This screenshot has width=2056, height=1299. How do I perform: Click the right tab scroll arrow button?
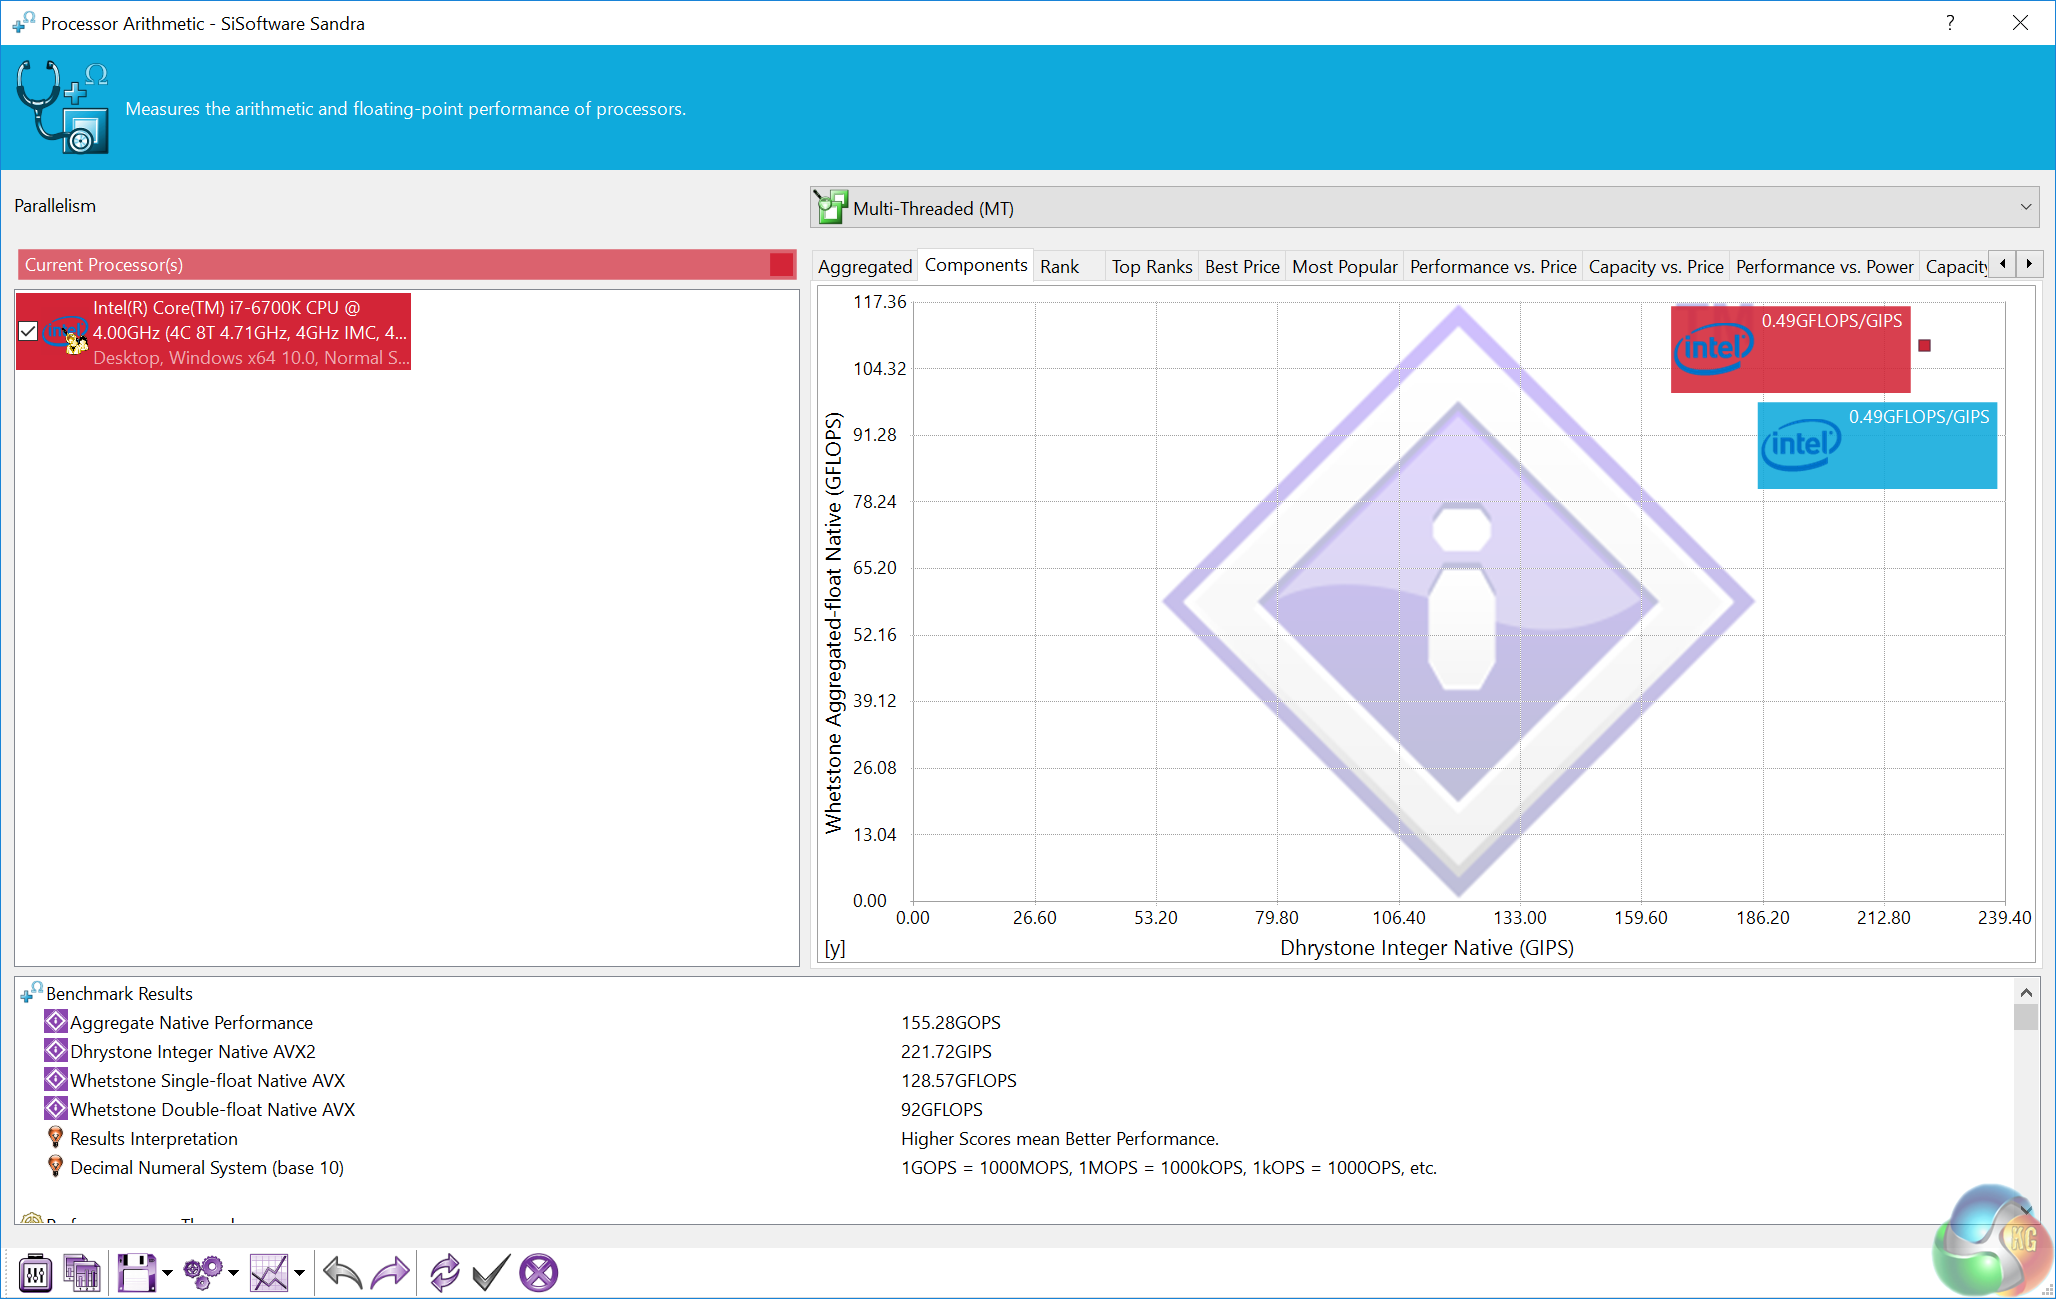click(2029, 264)
